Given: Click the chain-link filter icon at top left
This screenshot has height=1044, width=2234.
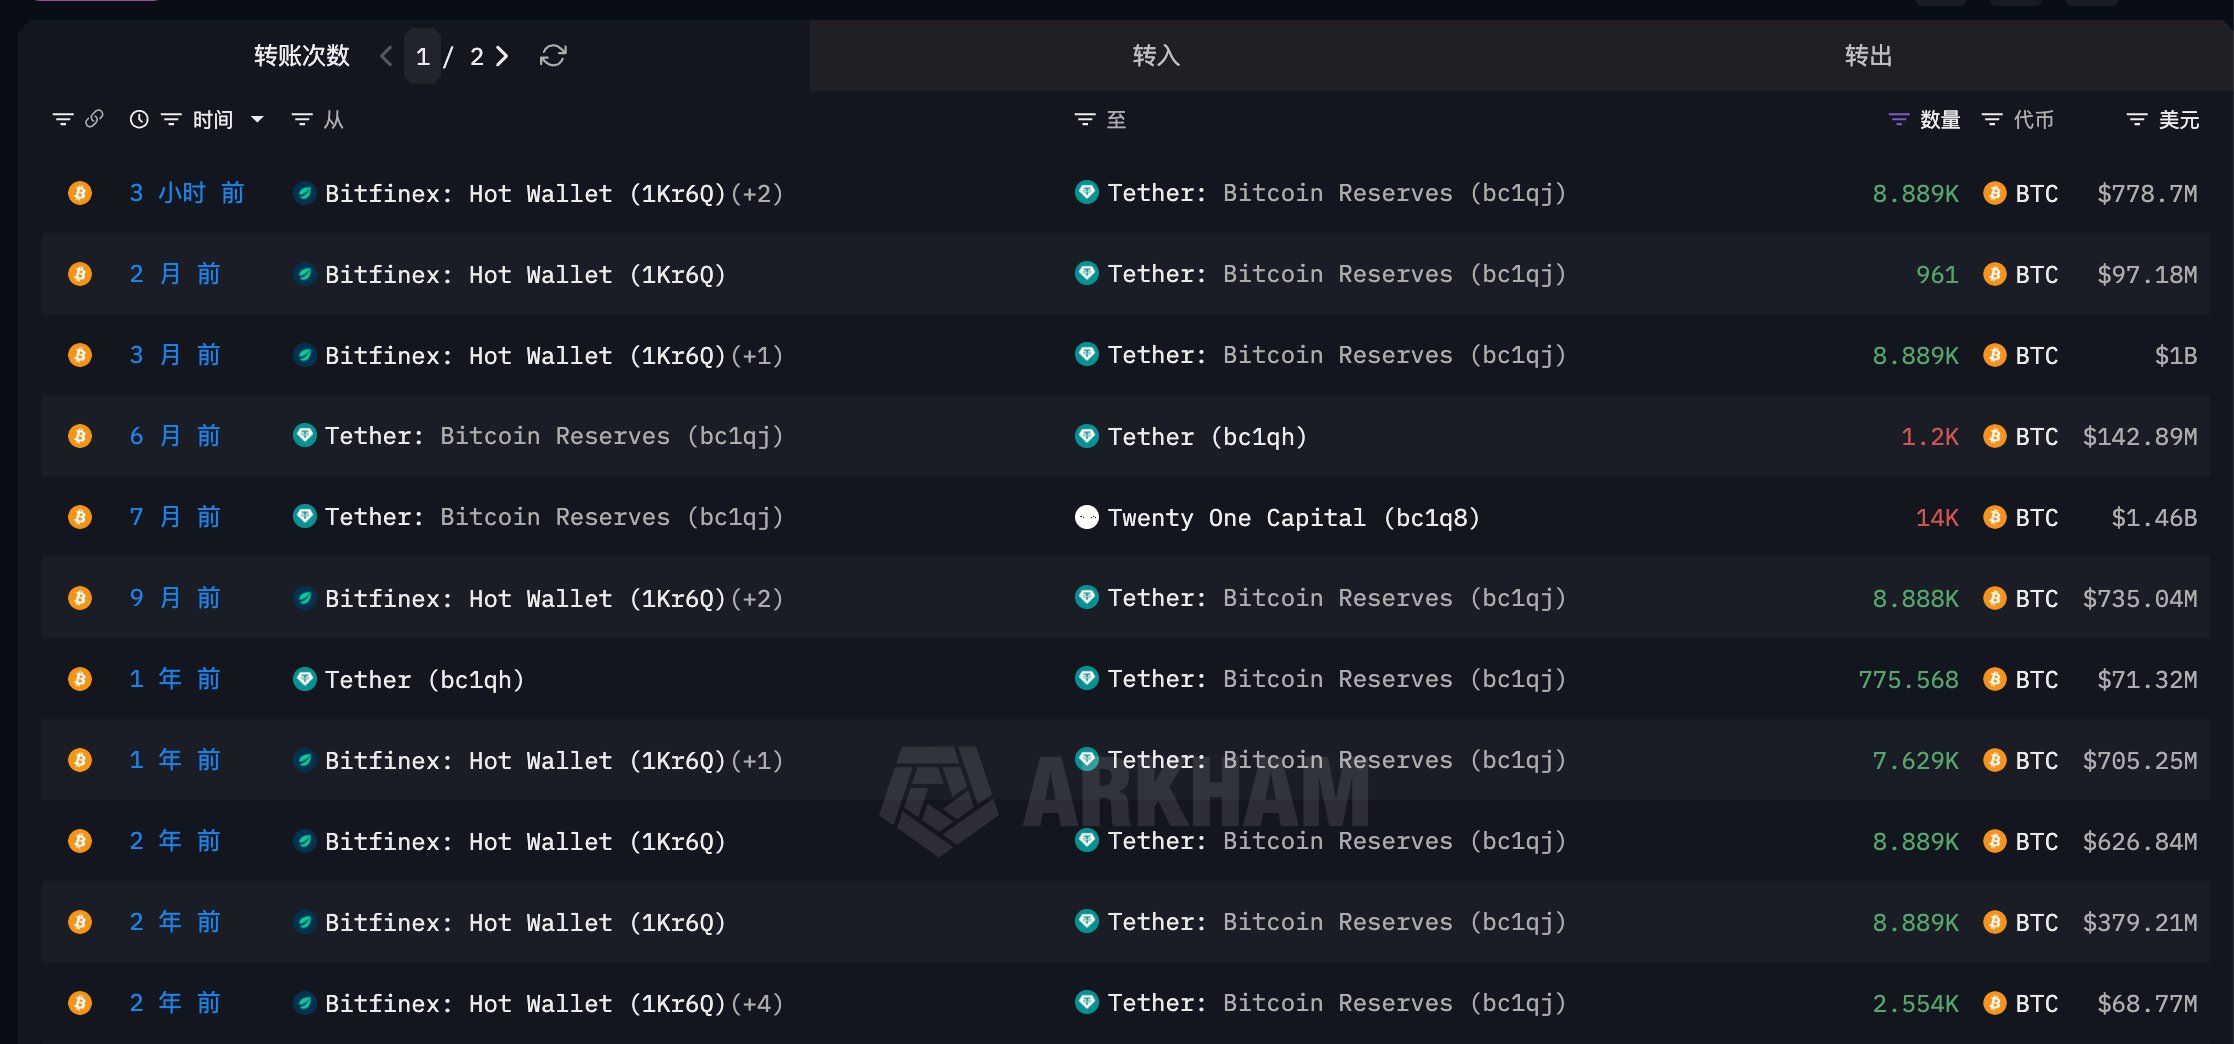Looking at the screenshot, I should coord(94,118).
